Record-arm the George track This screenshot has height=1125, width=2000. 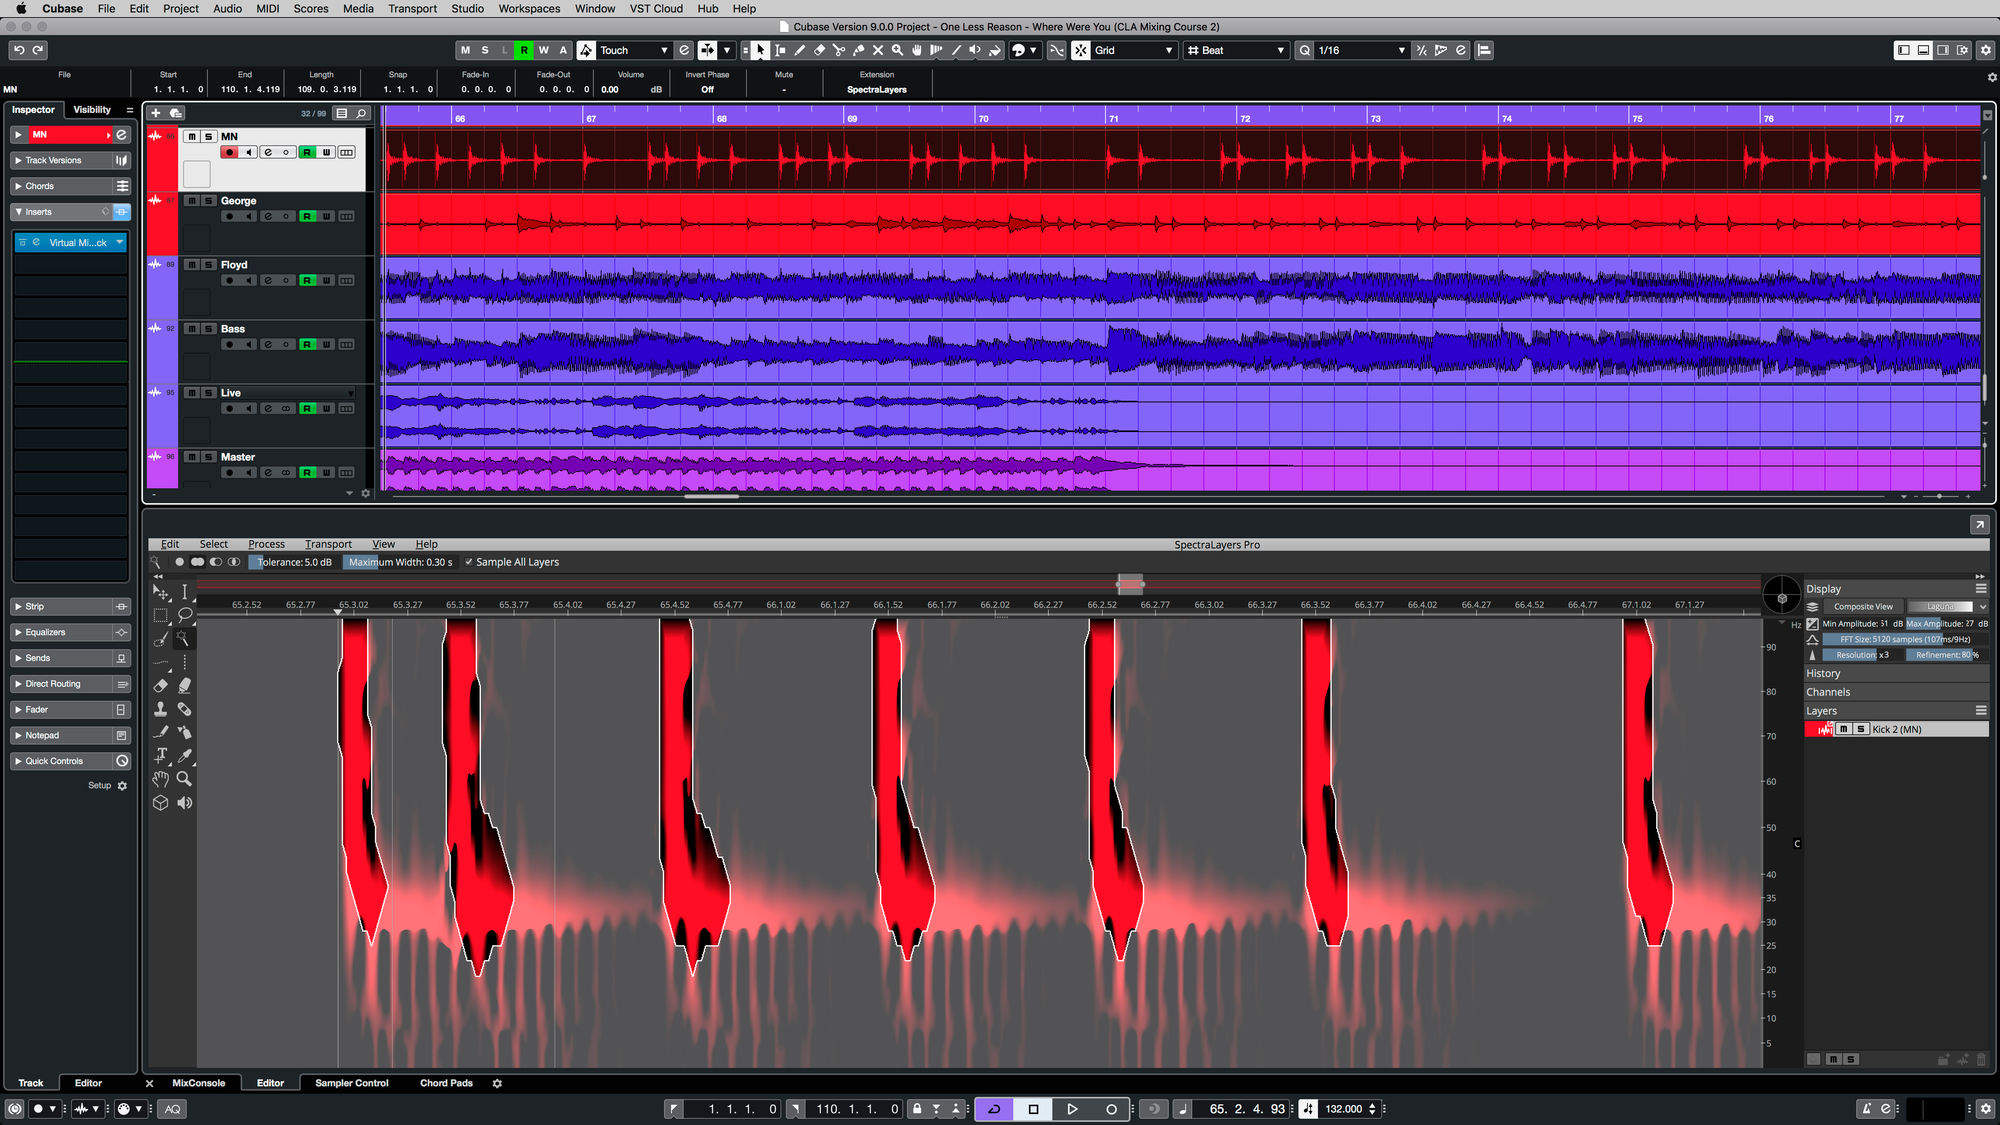tap(230, 216)
